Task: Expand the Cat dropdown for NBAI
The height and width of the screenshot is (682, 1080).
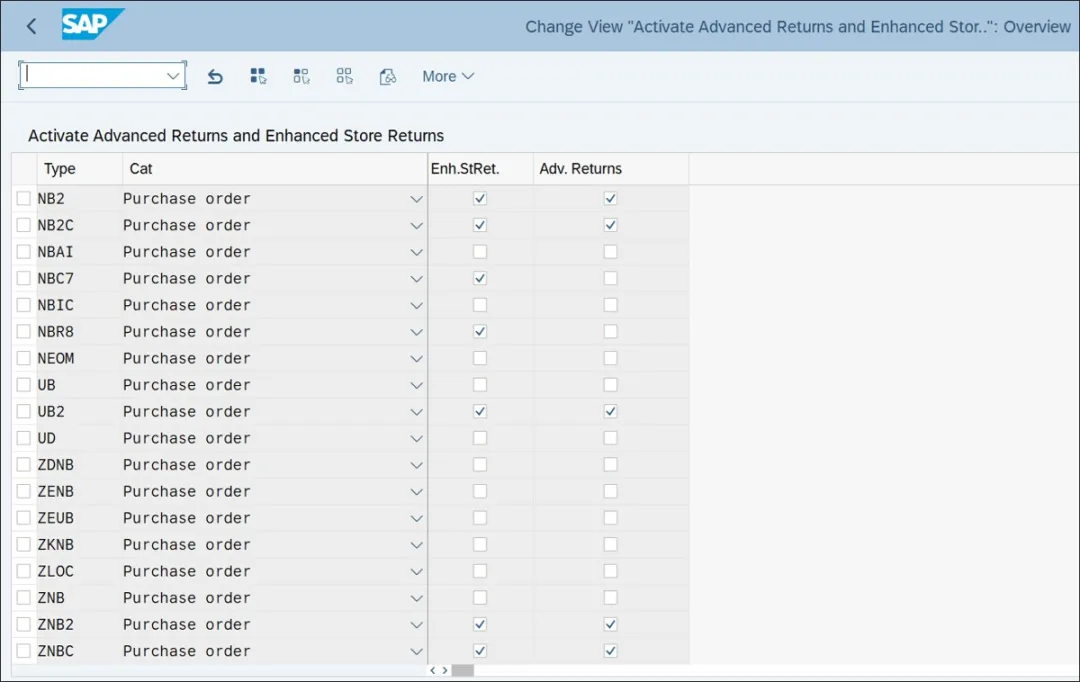Action: pos(416,252)
